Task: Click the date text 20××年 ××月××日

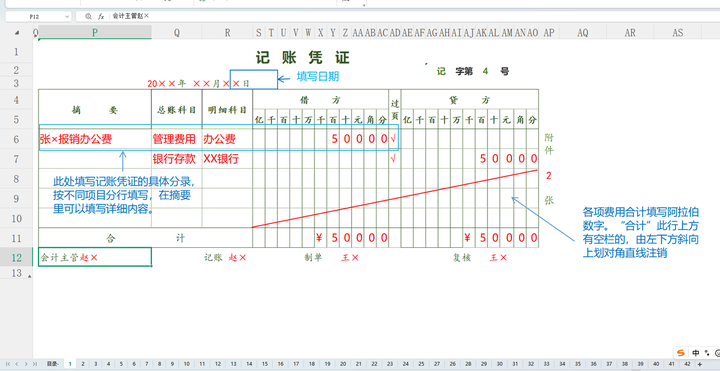Action: point(198,84)
